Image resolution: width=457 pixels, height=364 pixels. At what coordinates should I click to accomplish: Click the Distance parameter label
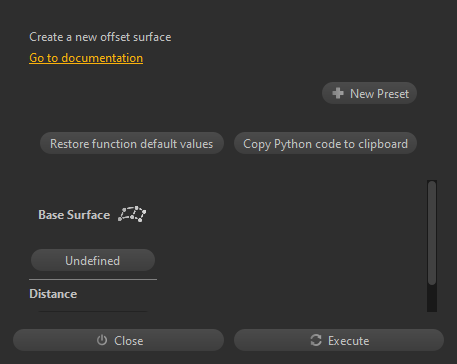[x=53, y=294]
